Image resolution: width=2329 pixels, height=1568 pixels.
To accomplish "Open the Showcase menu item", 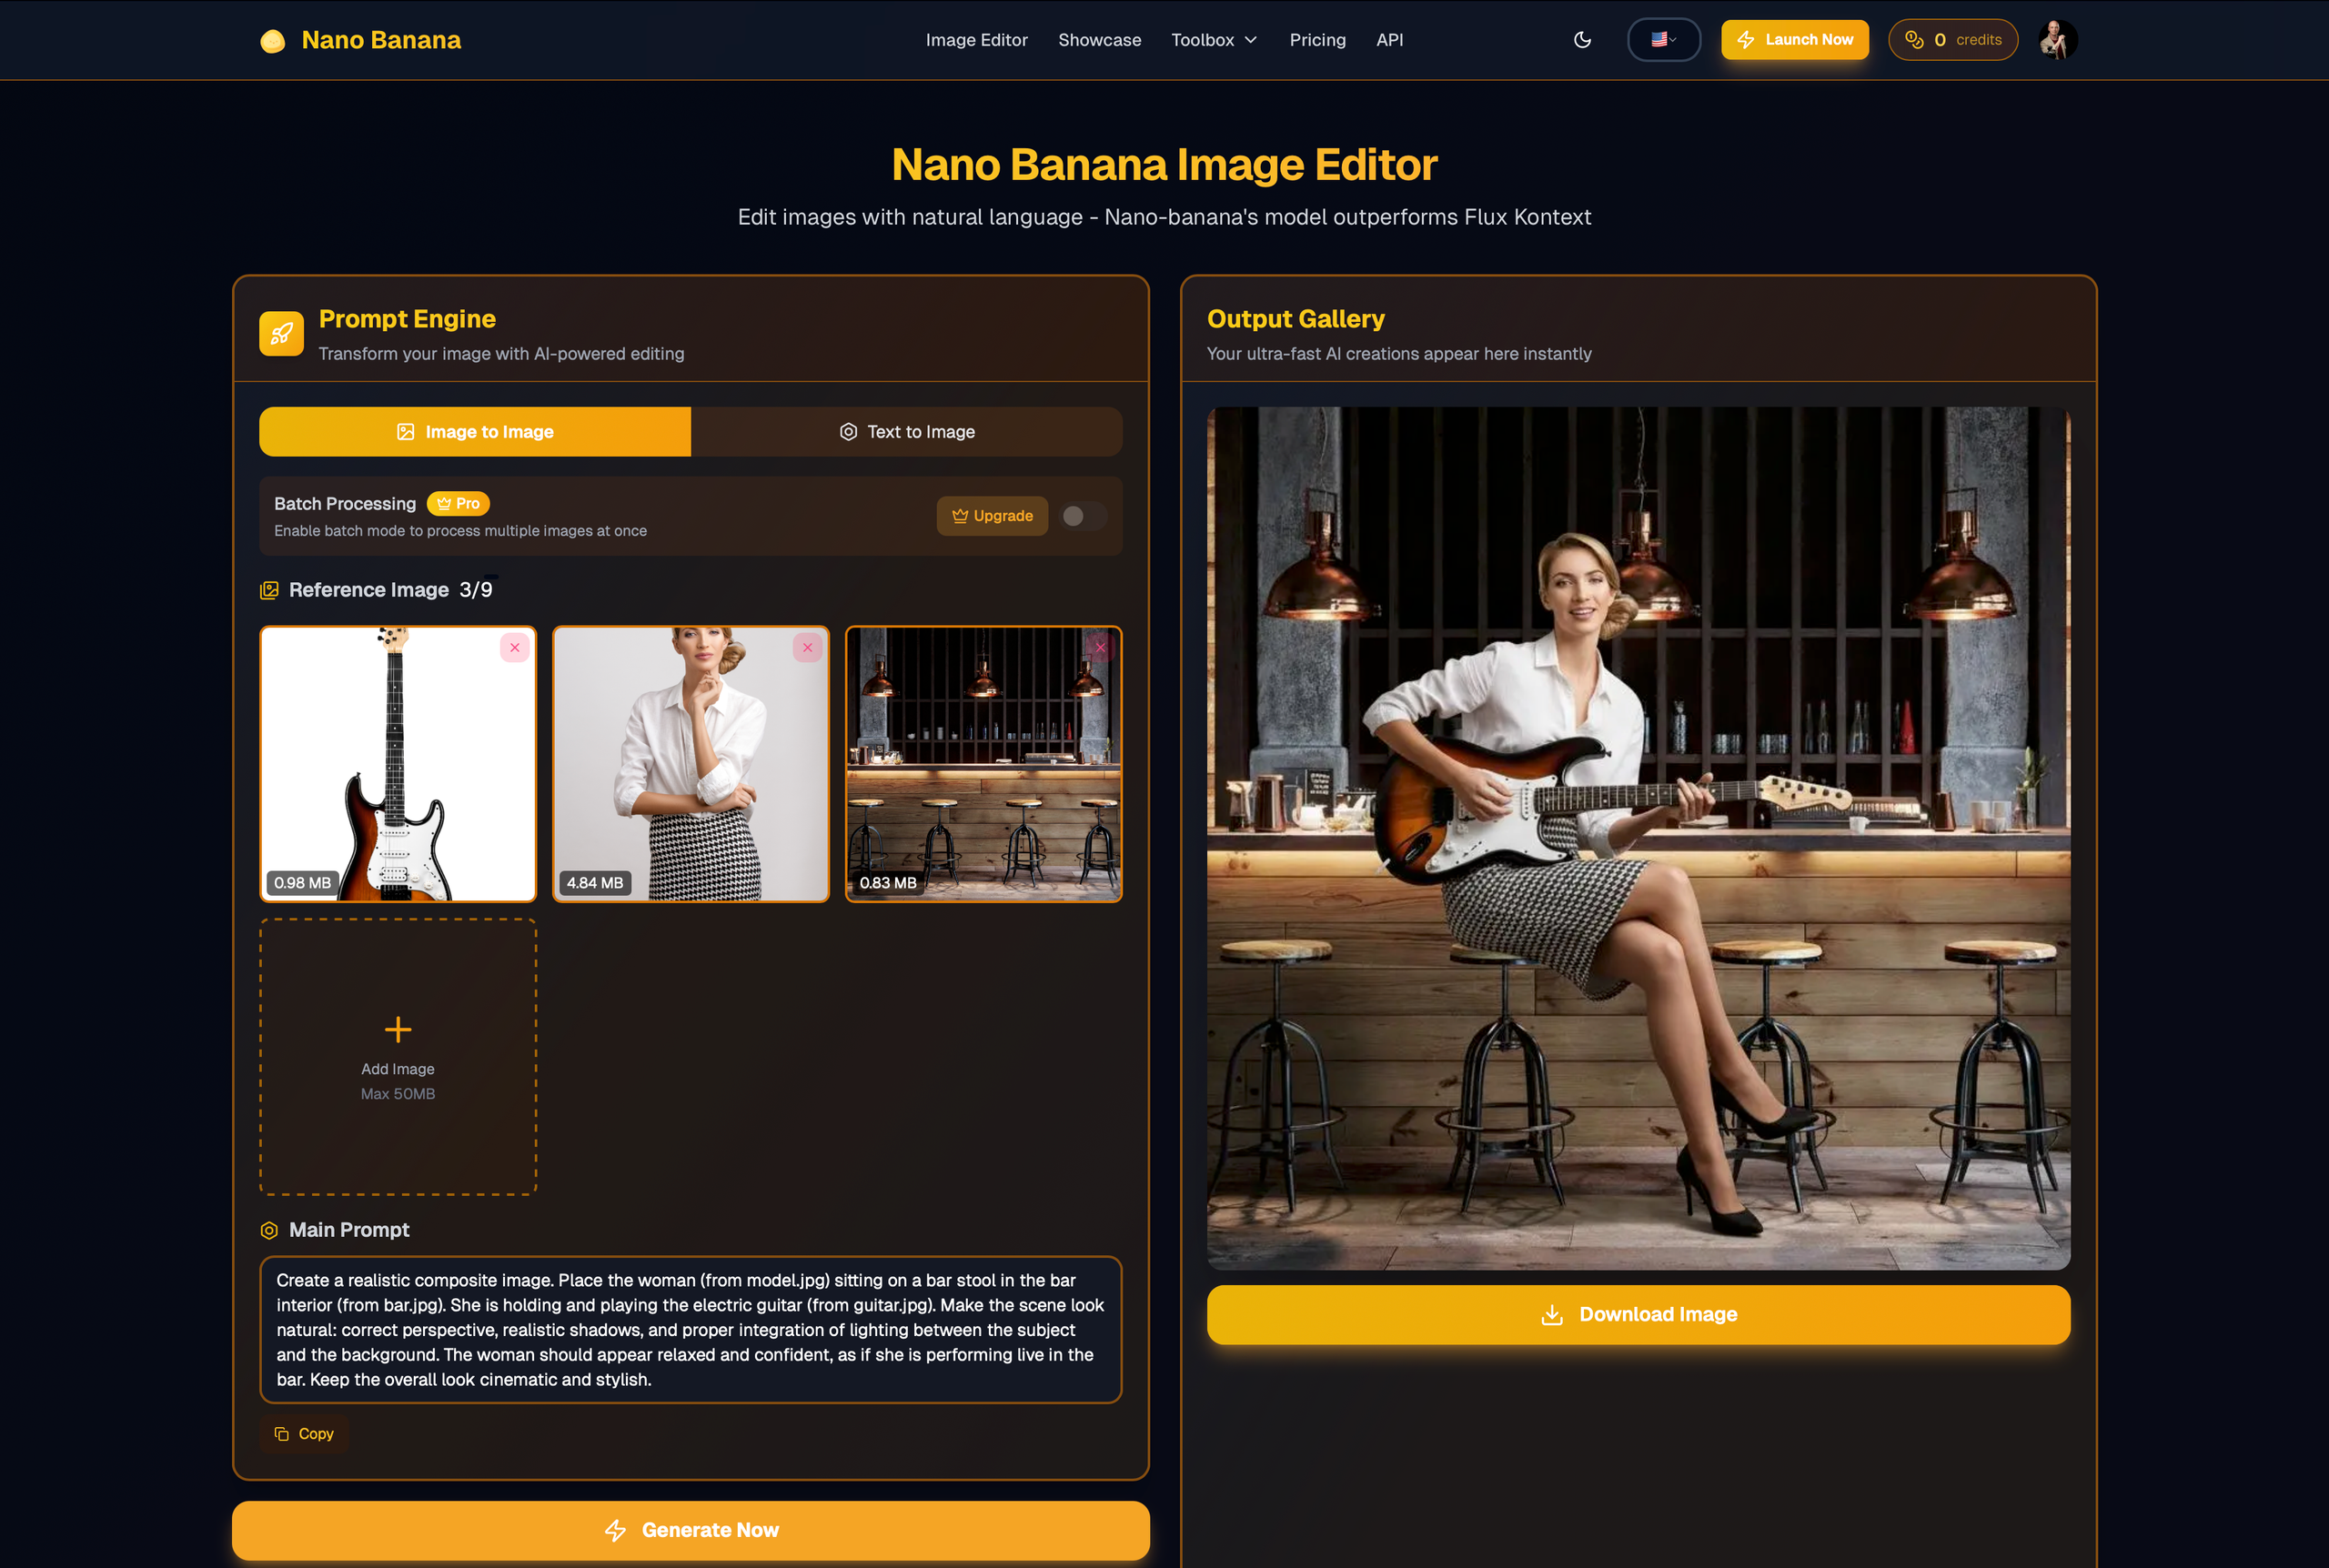I will (1099, 40).
